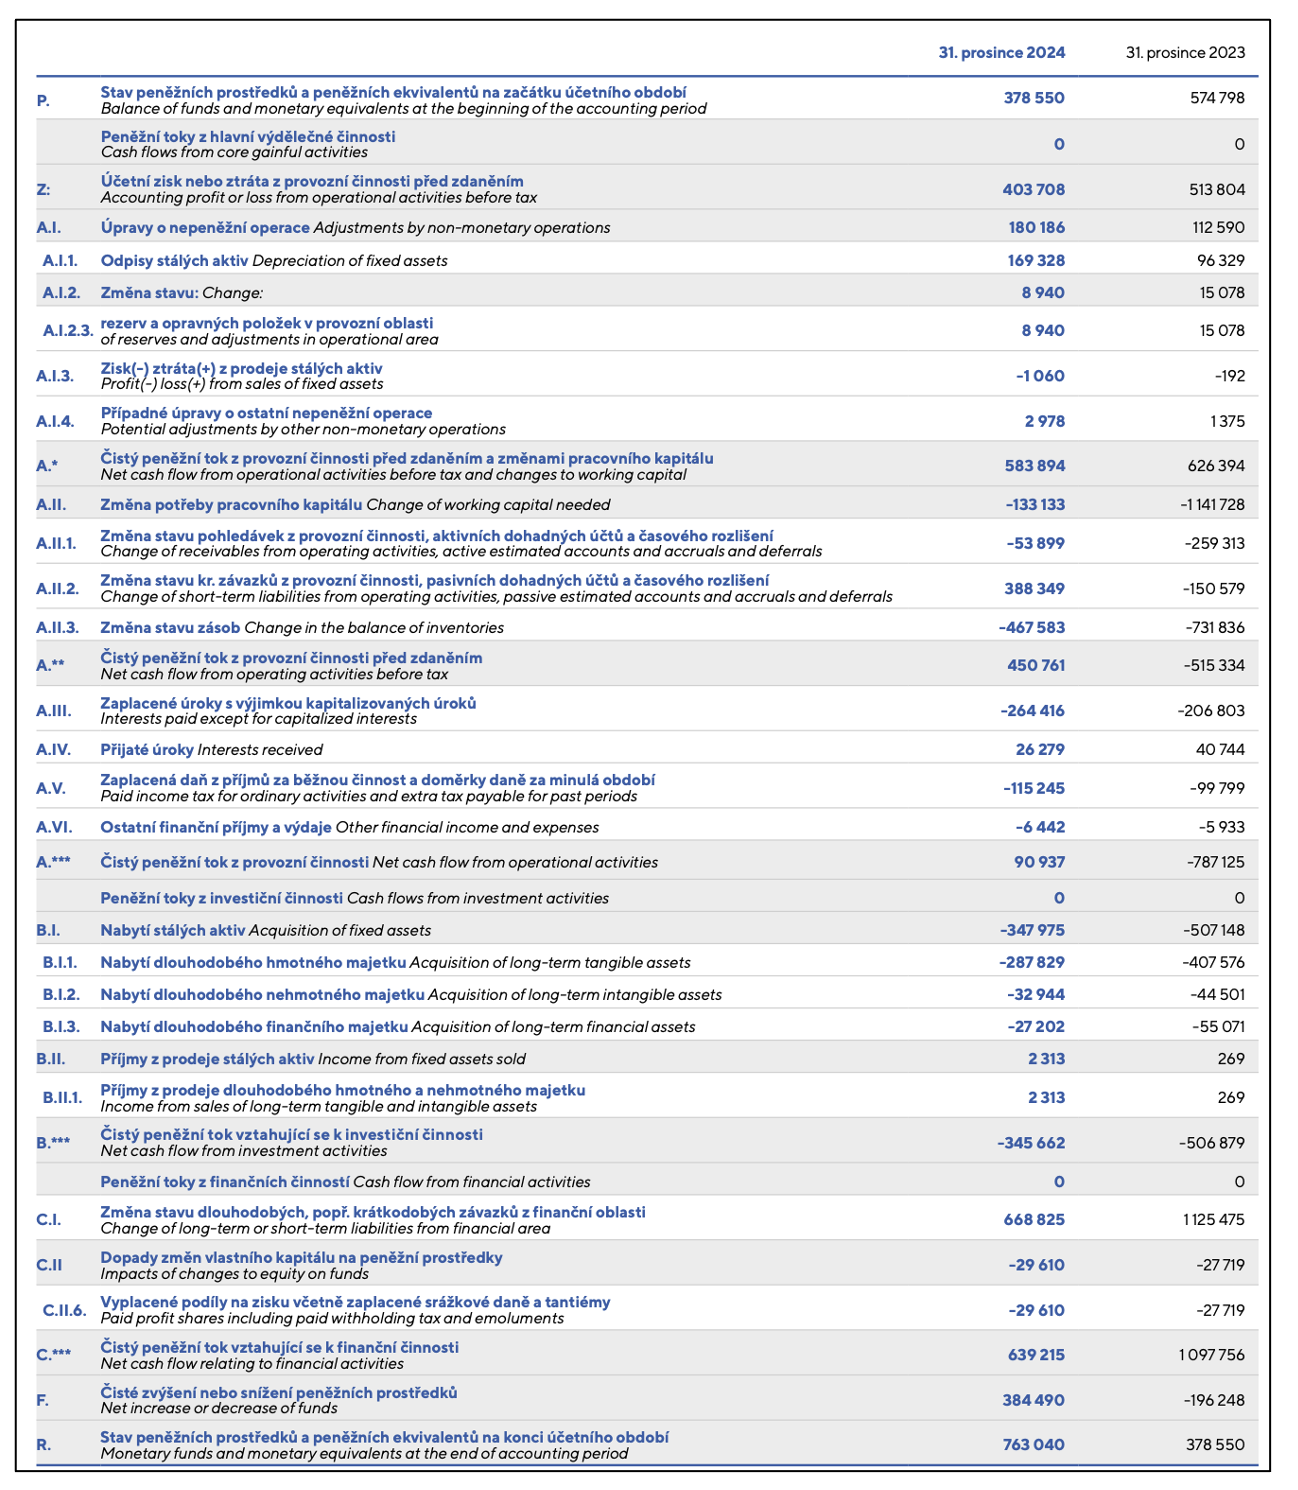The height and width of the screenshot is (1490, 1298).
Task: Click the 31. prosince 2024 column header
Action: [x=1001, y=53]
